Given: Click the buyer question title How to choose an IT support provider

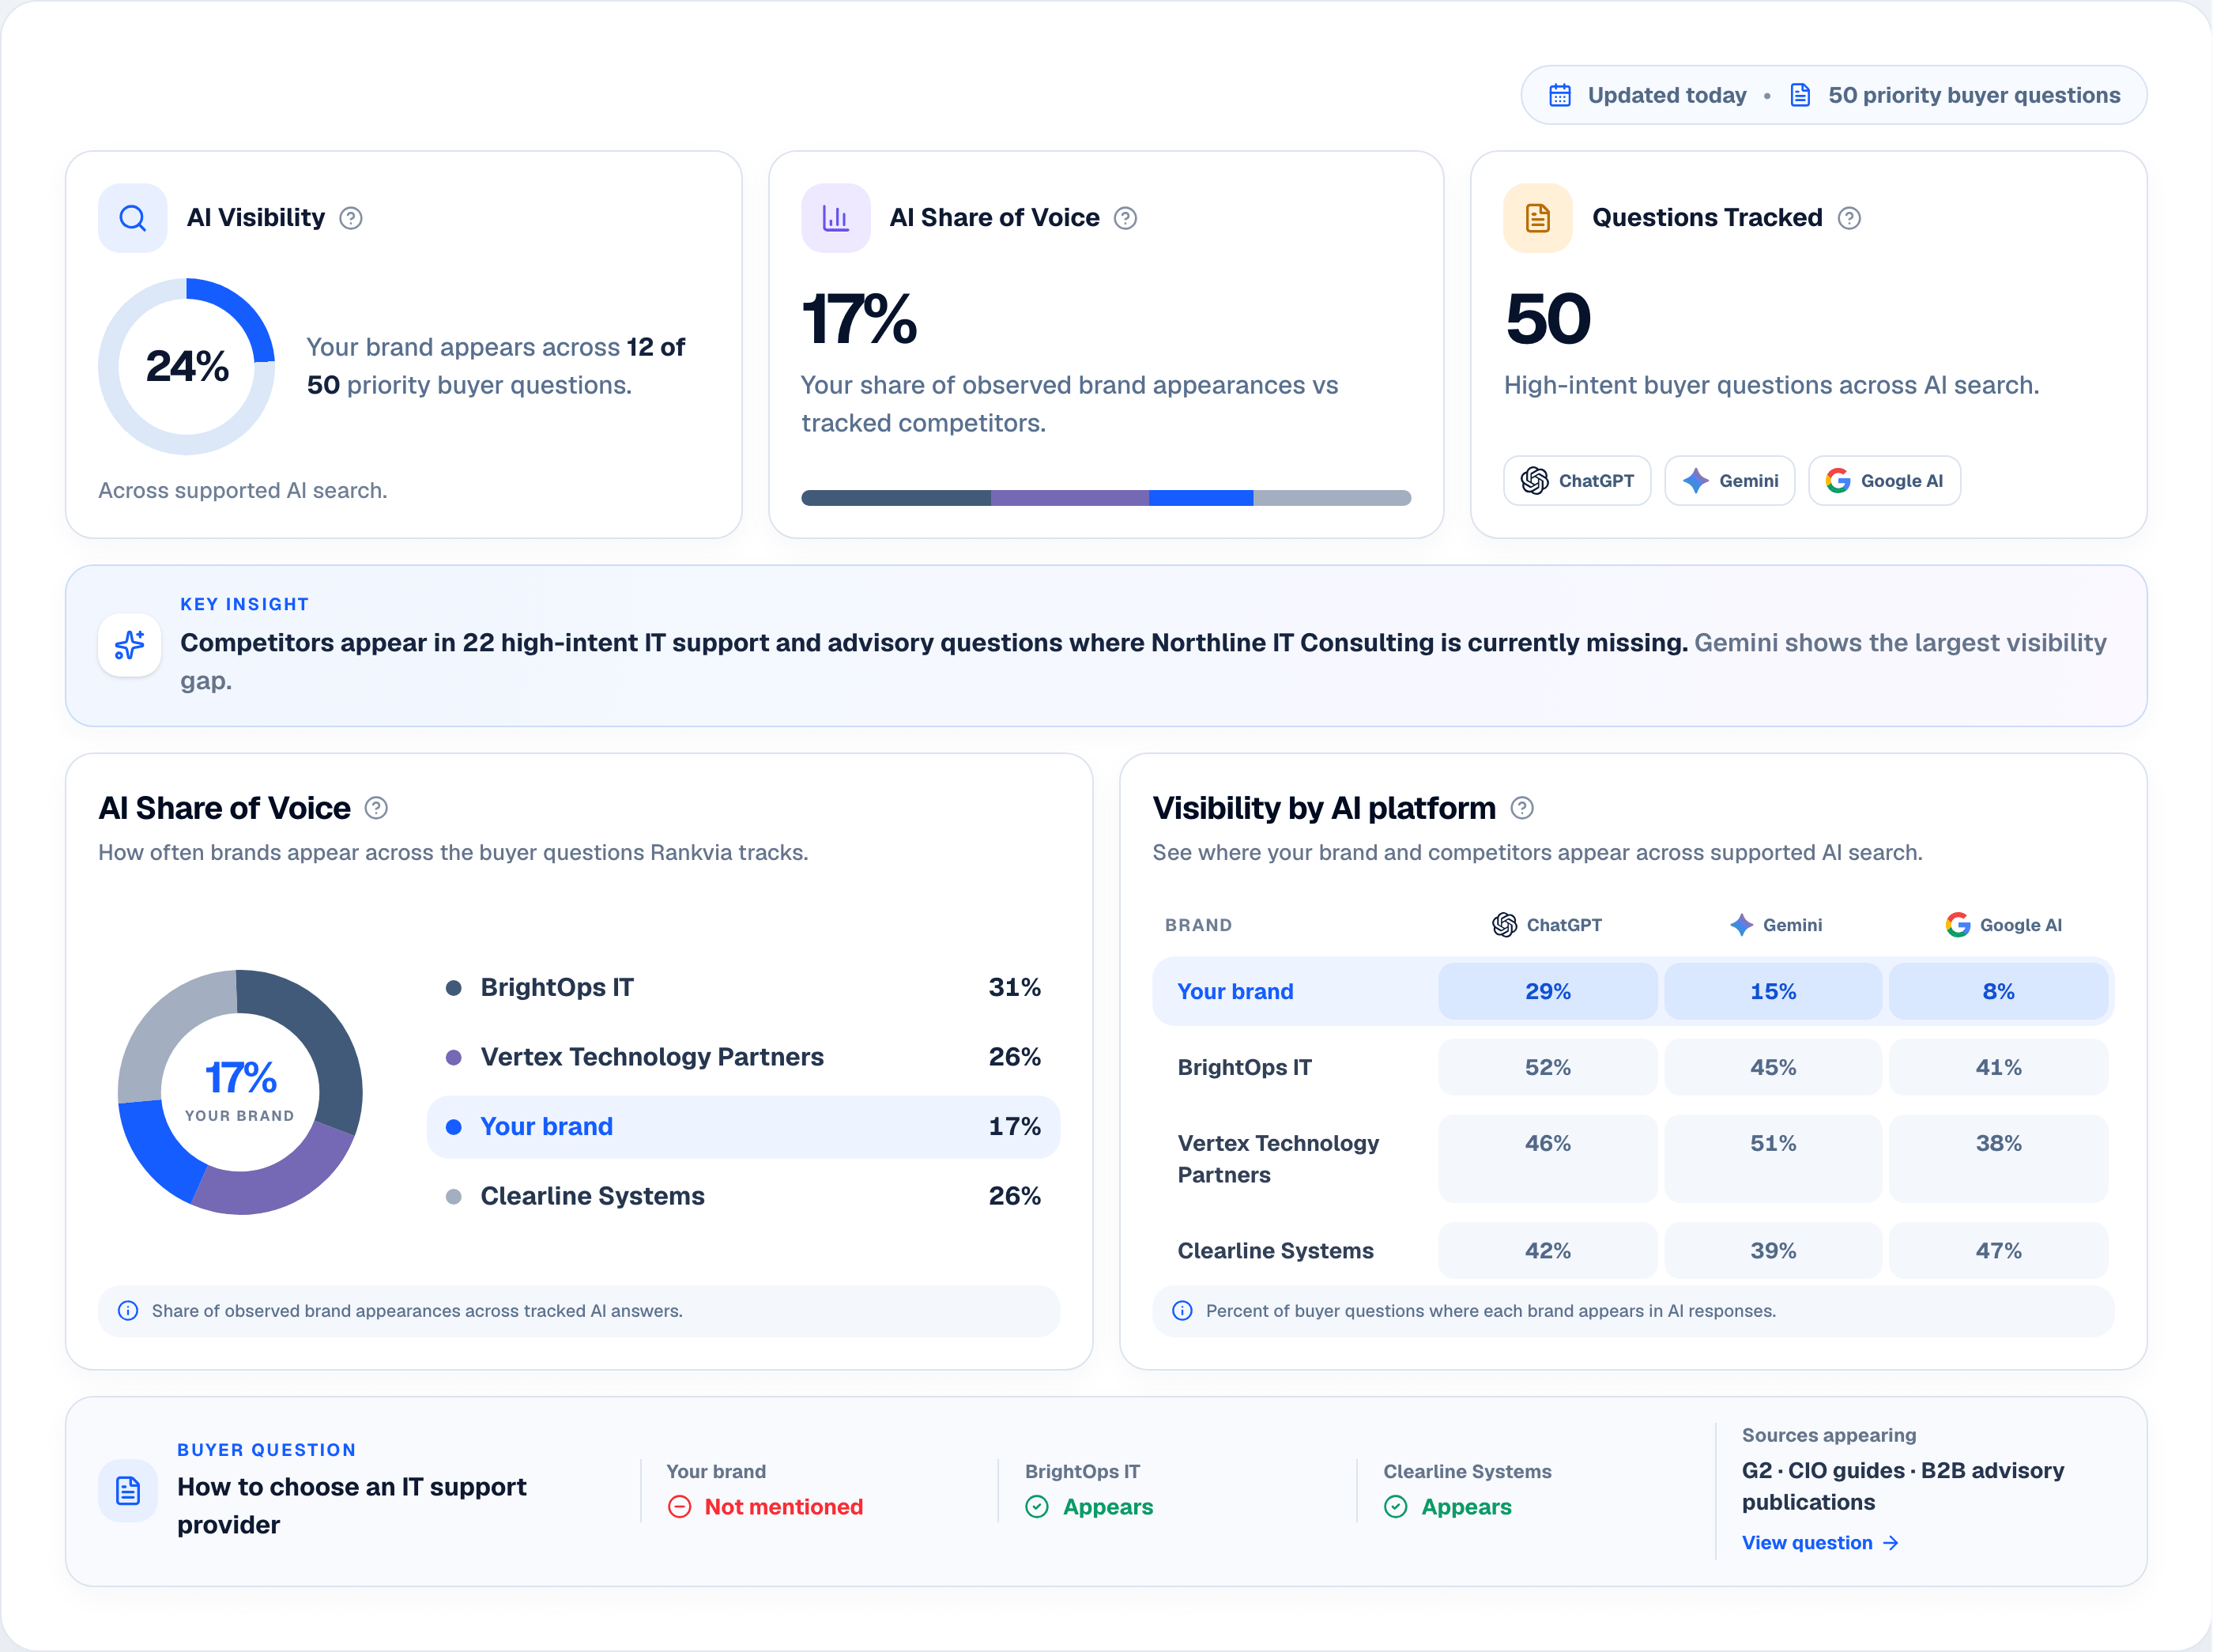Looking at the screenshot, I should tap(351, 1506).
